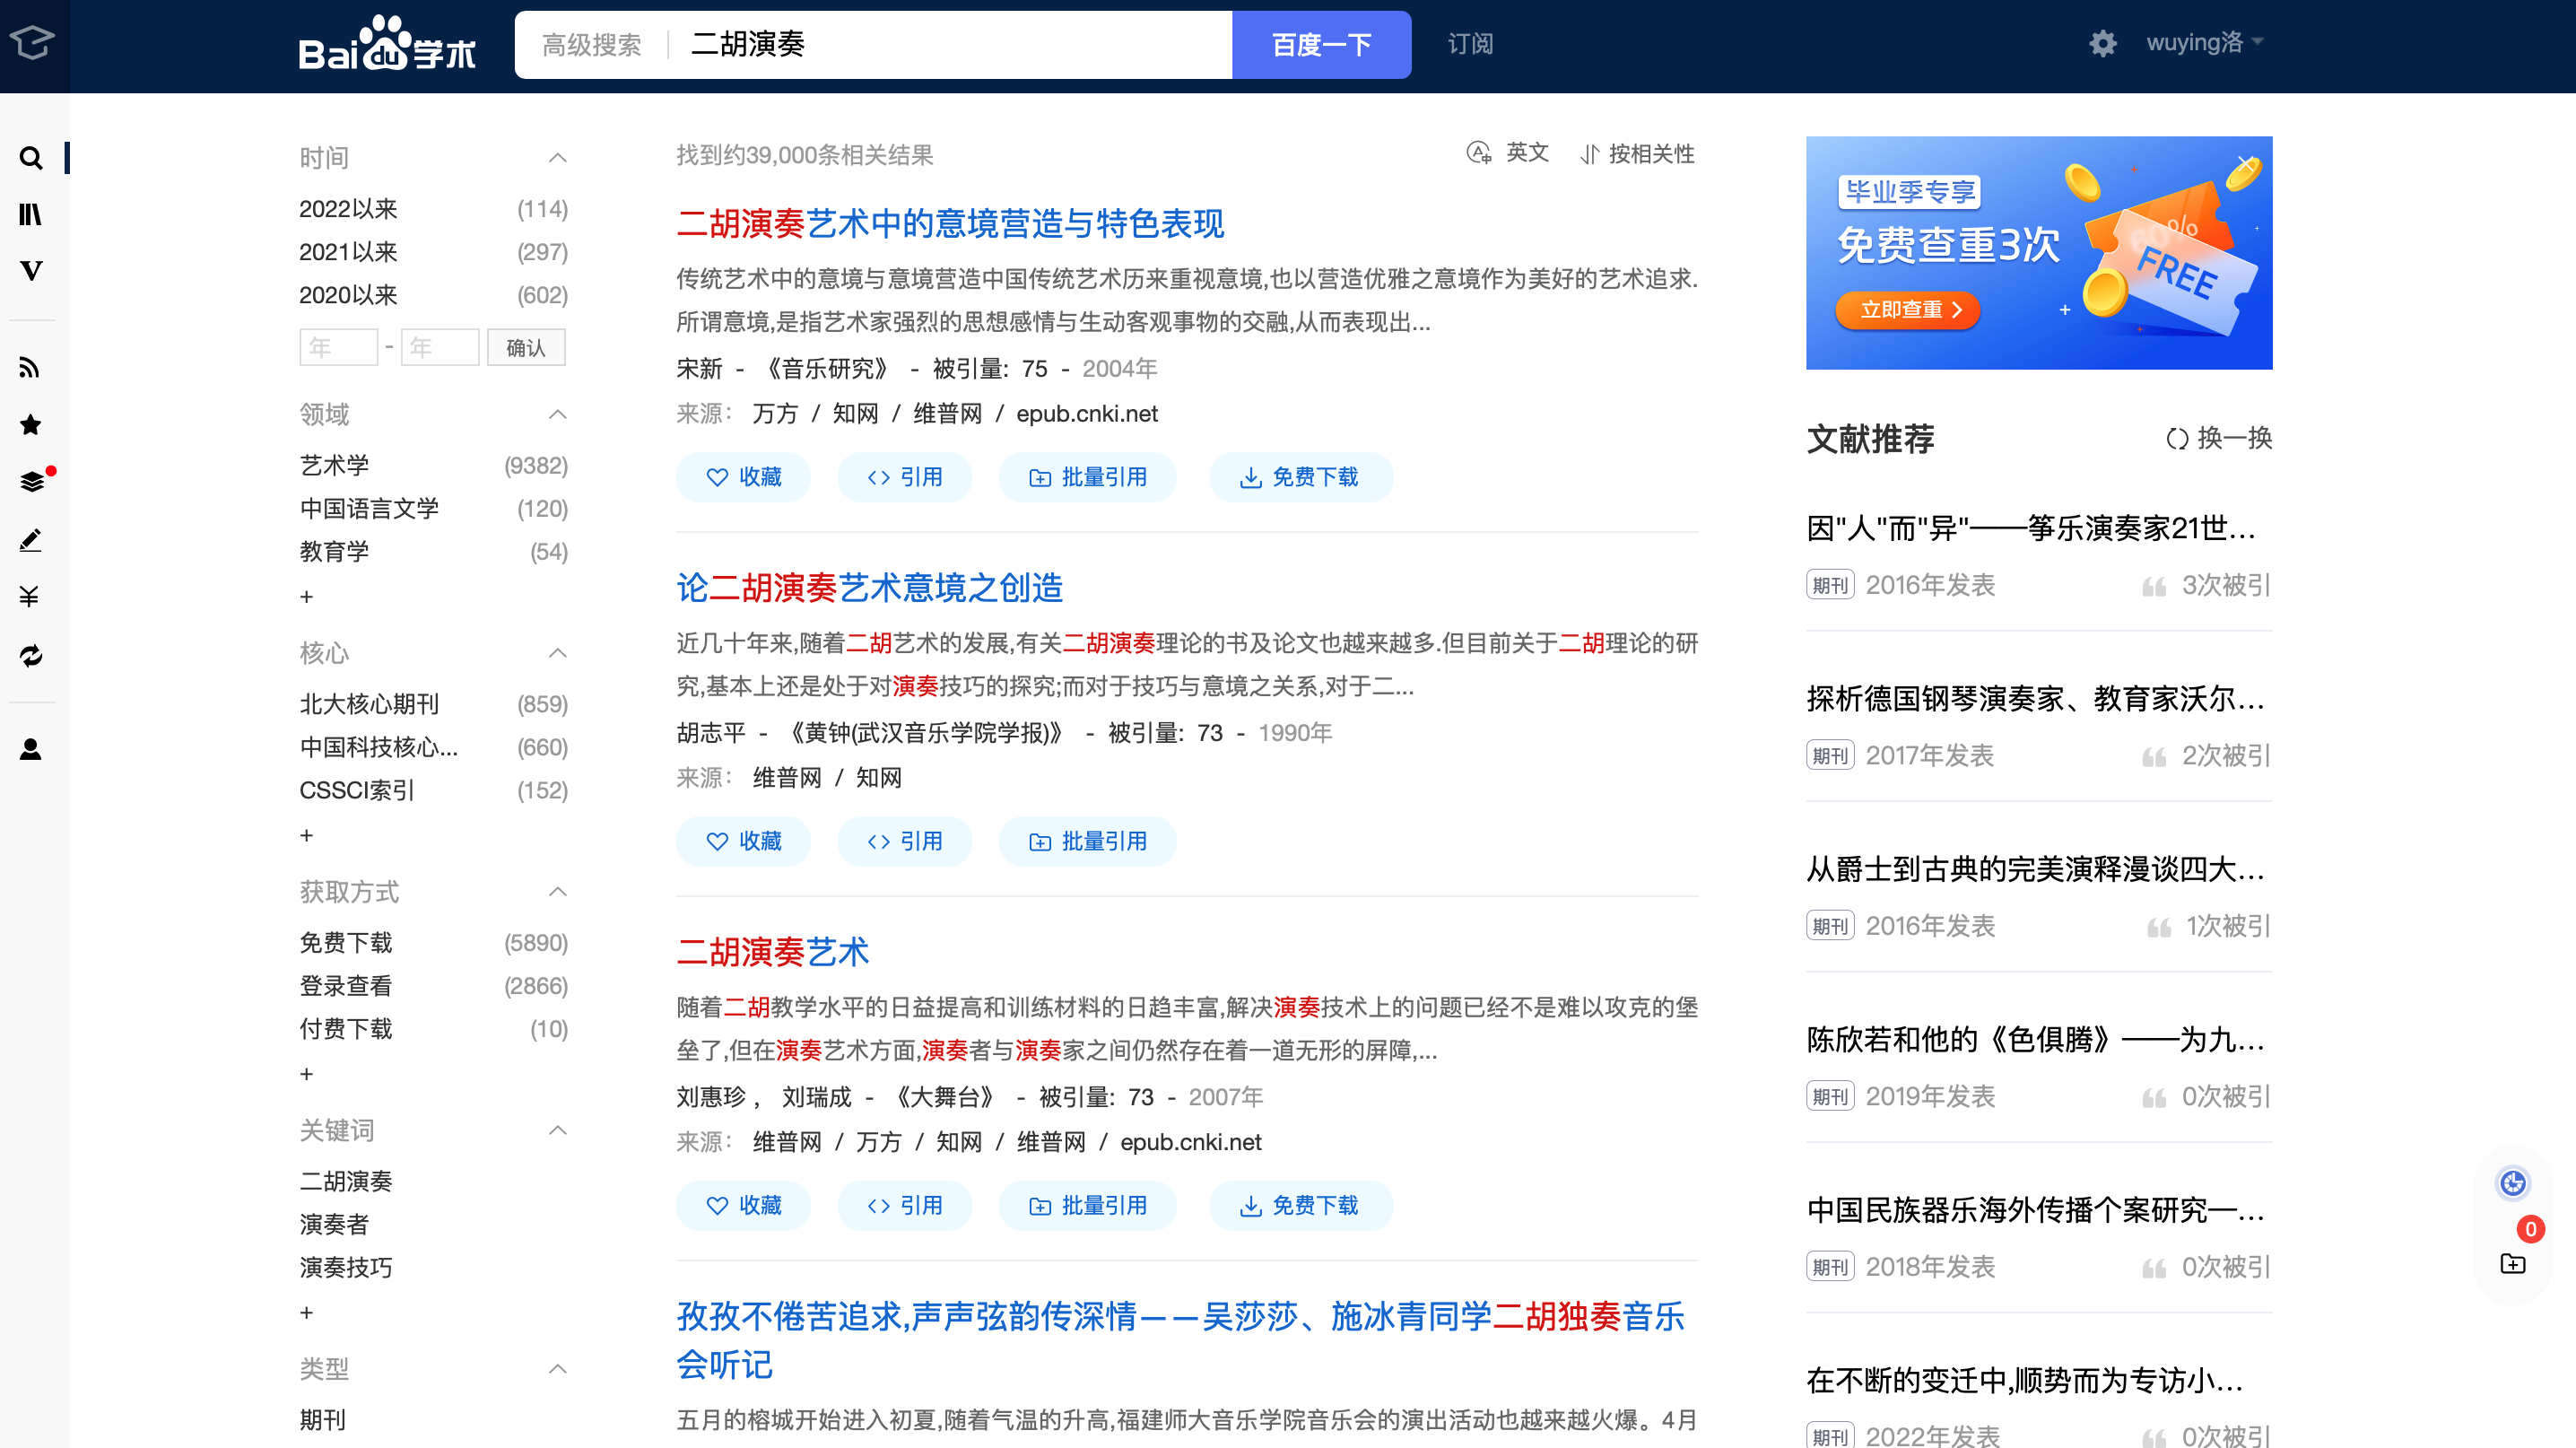This screenshot has width=2576, height=1448.
Task: Collapse the 时间 filter section
Action: pyautogui.click(x=558, y=158)
